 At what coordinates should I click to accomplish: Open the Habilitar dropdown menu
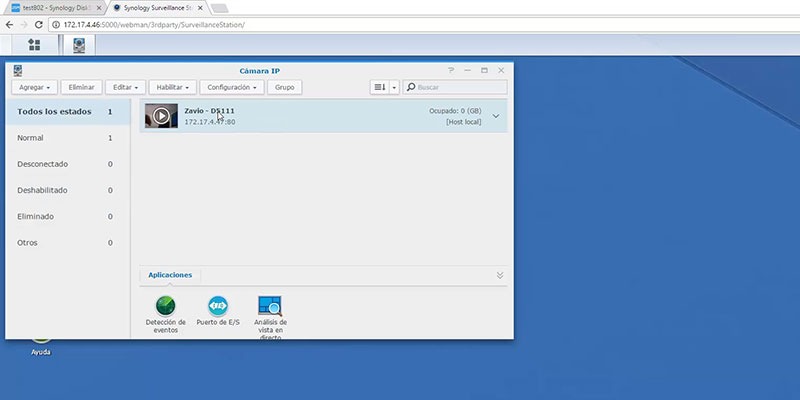point(172,87)
